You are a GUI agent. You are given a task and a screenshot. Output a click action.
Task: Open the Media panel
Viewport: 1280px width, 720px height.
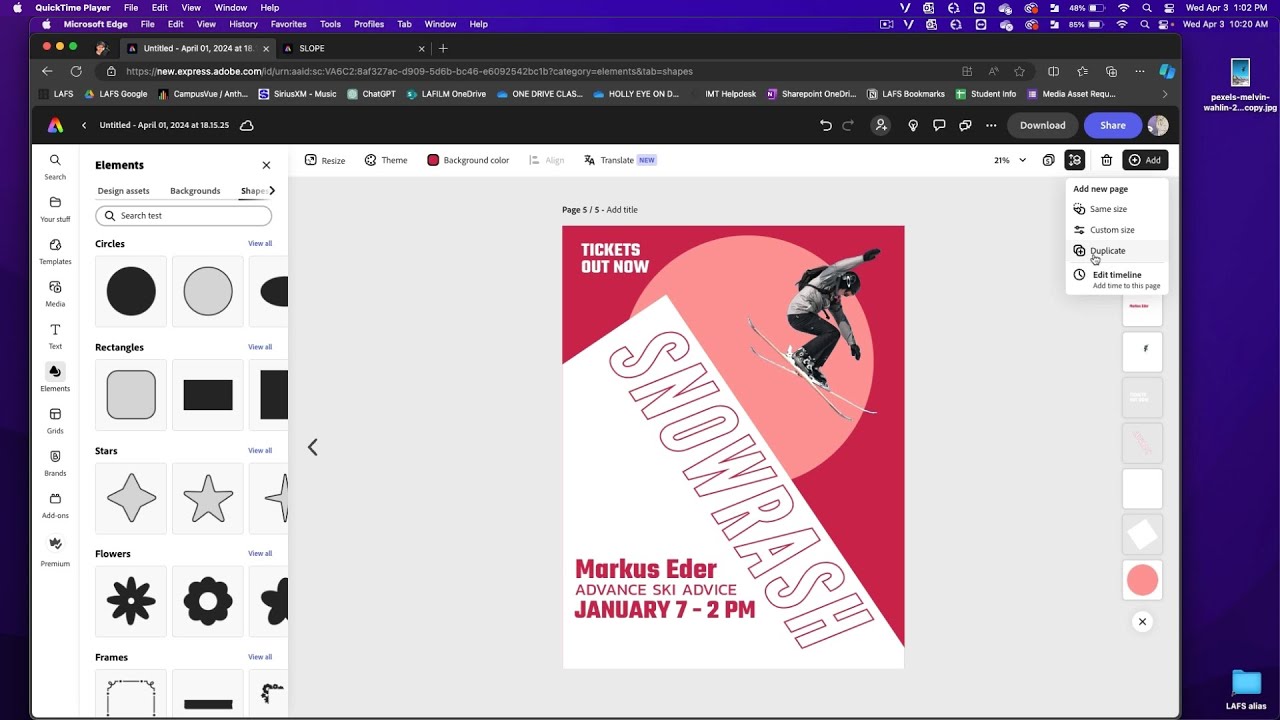coord(55,293)
